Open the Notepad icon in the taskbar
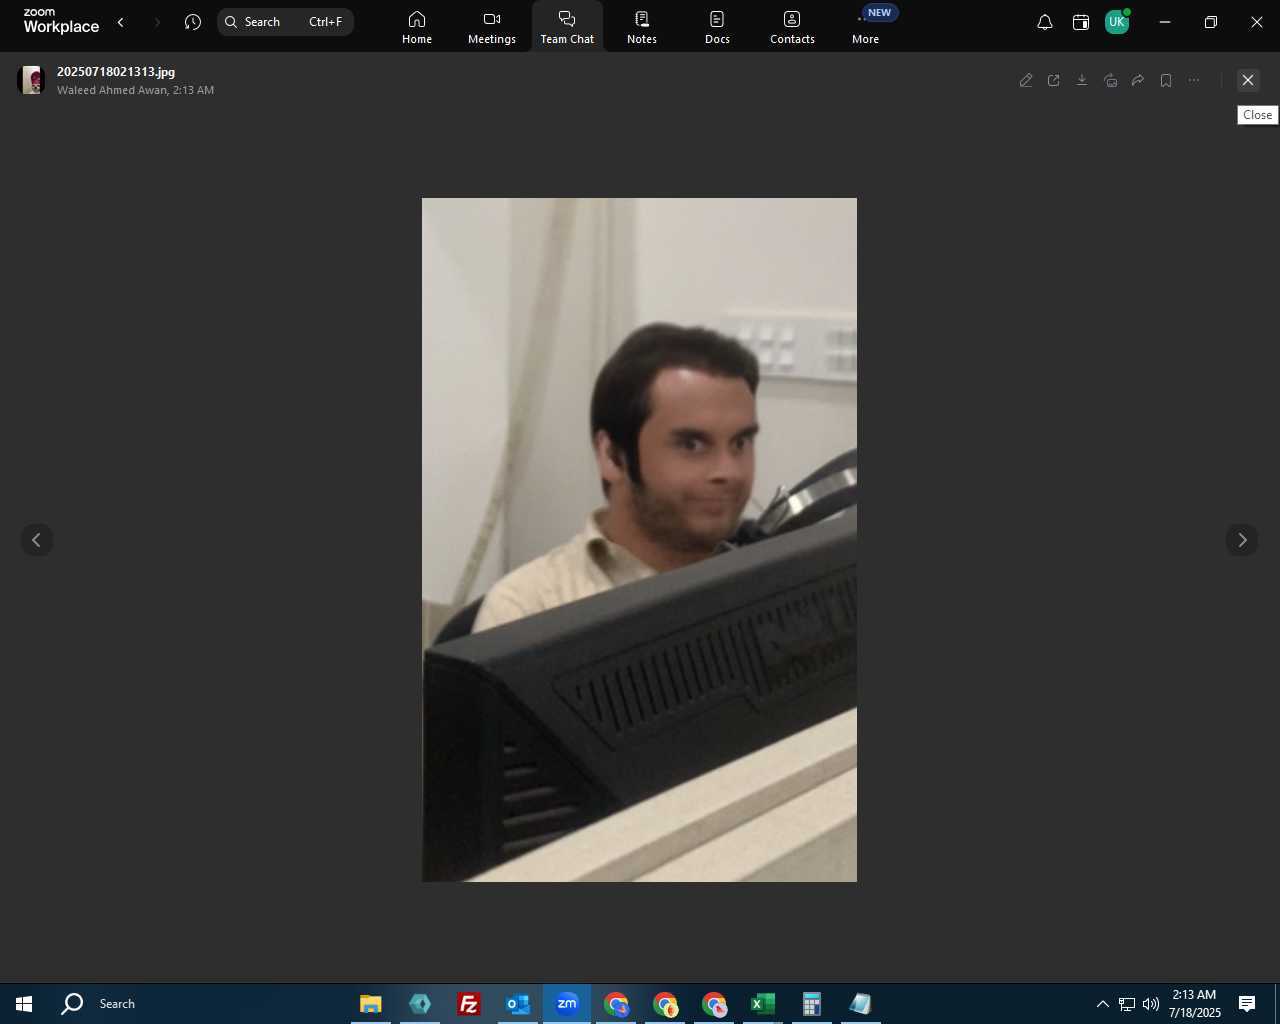This screenshot has height=1024, width=1280. pyautogui.click(x=861, y=1004)
